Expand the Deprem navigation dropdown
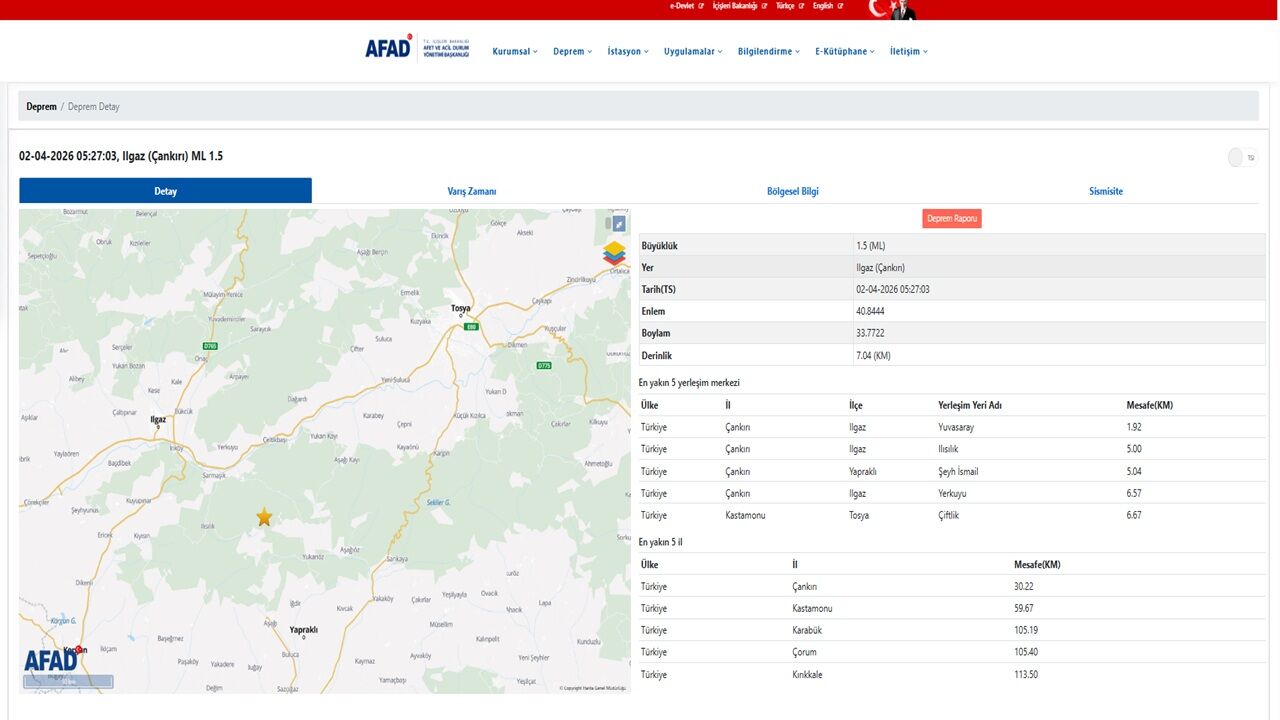This screenshot has height=720, width=1280. click(x=570, y=51)
